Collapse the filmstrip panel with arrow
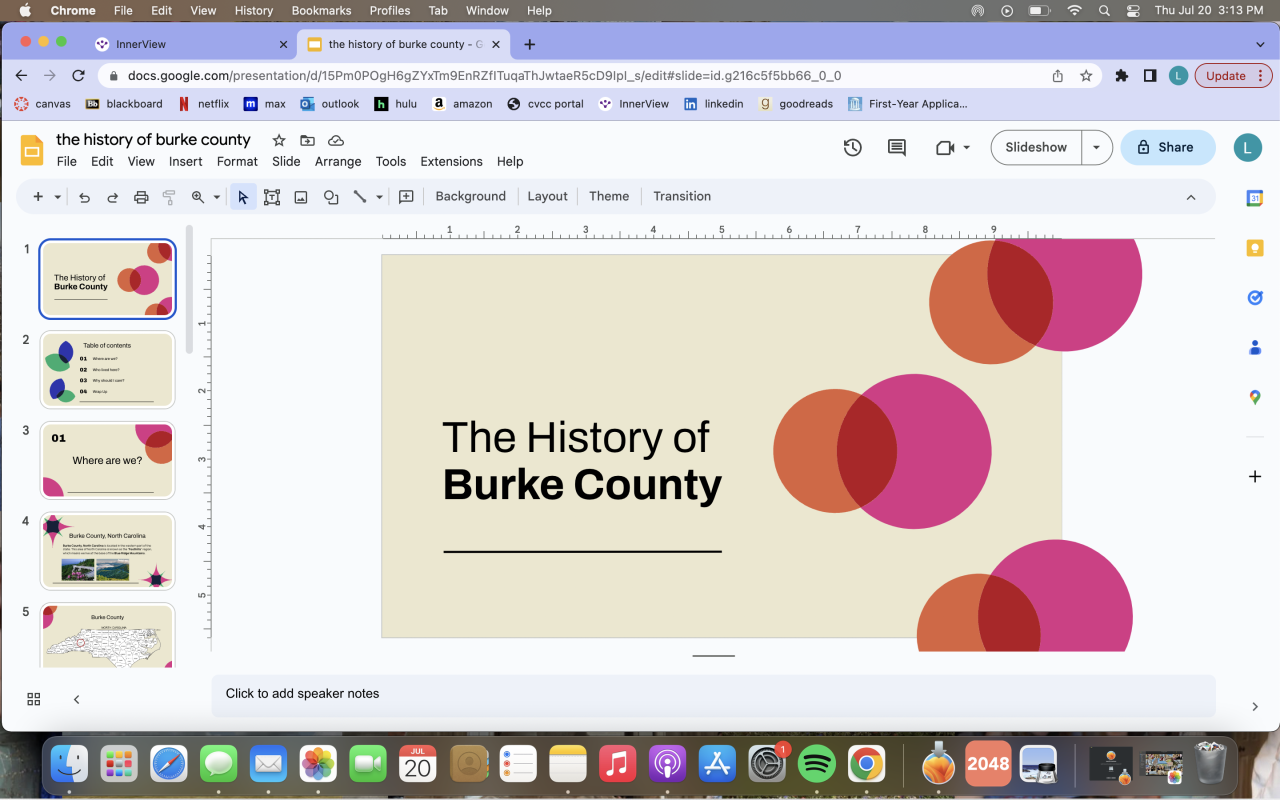This screenshot has height=800, width=1280. 77,699
